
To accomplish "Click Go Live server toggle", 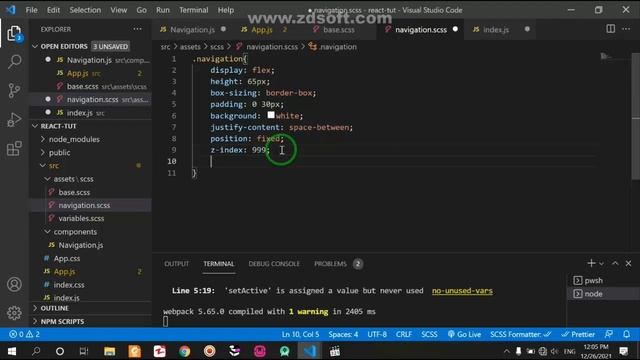I will (464, 334).
